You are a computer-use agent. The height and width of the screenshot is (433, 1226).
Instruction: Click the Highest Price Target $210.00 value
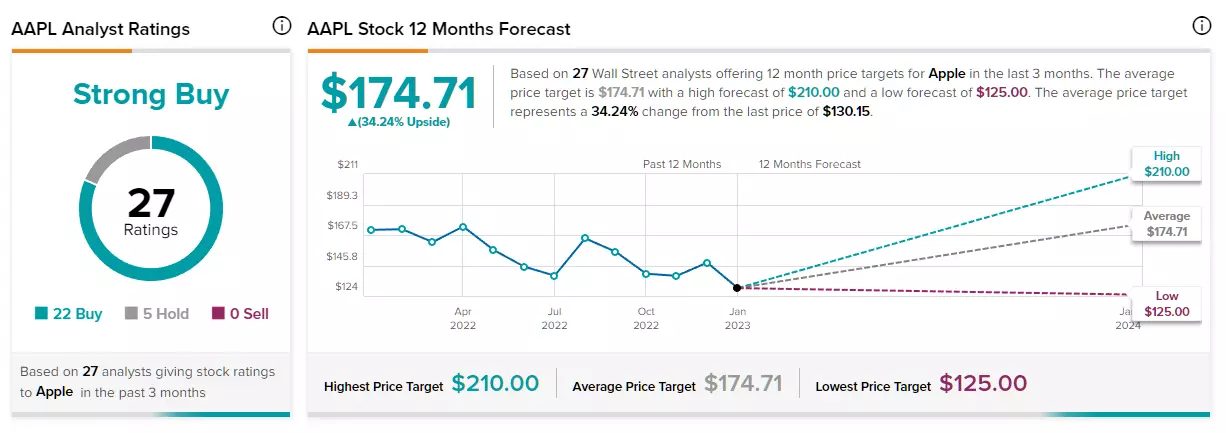tap(495, 383)
